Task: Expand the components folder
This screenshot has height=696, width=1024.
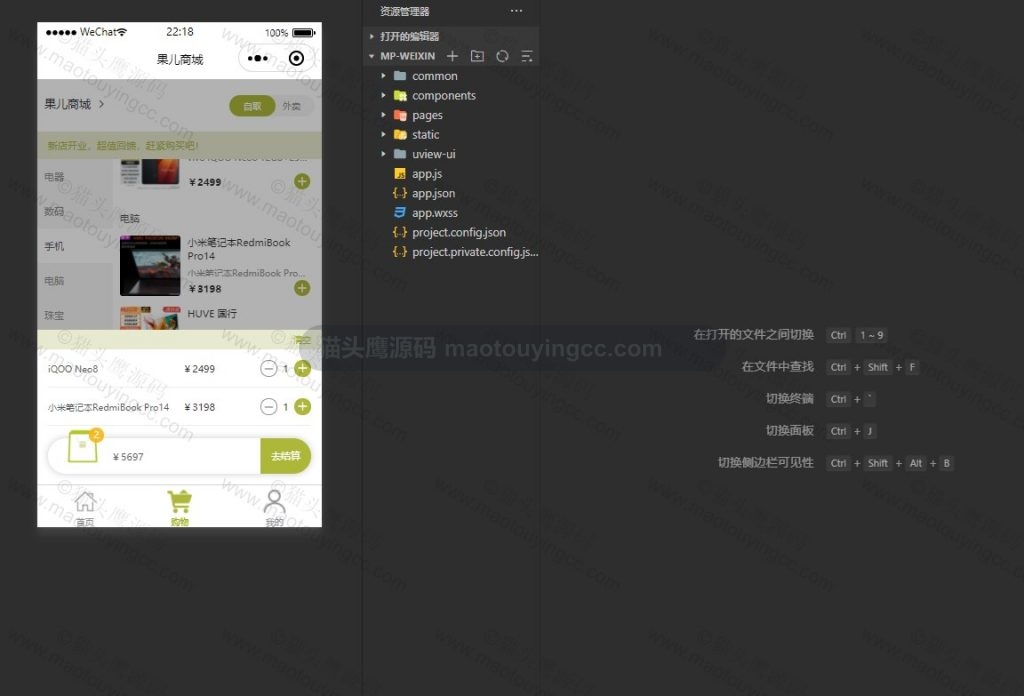Action: click(x=444, y=95)
